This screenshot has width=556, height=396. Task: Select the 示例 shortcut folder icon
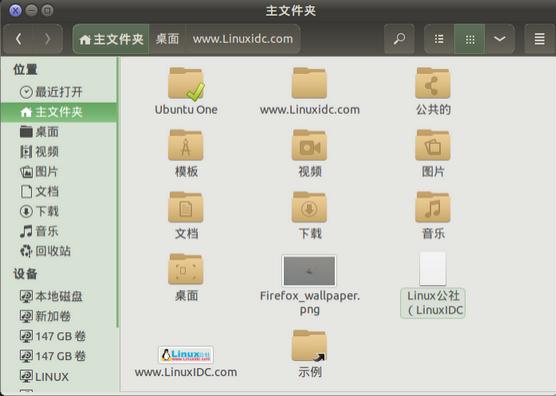pos(309,346)
